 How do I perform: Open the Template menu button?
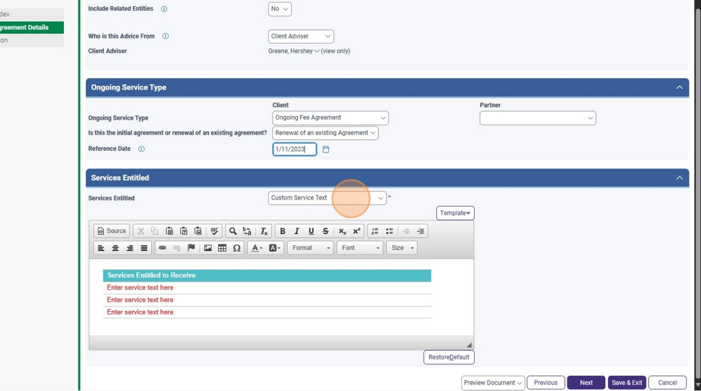point(455,213)
